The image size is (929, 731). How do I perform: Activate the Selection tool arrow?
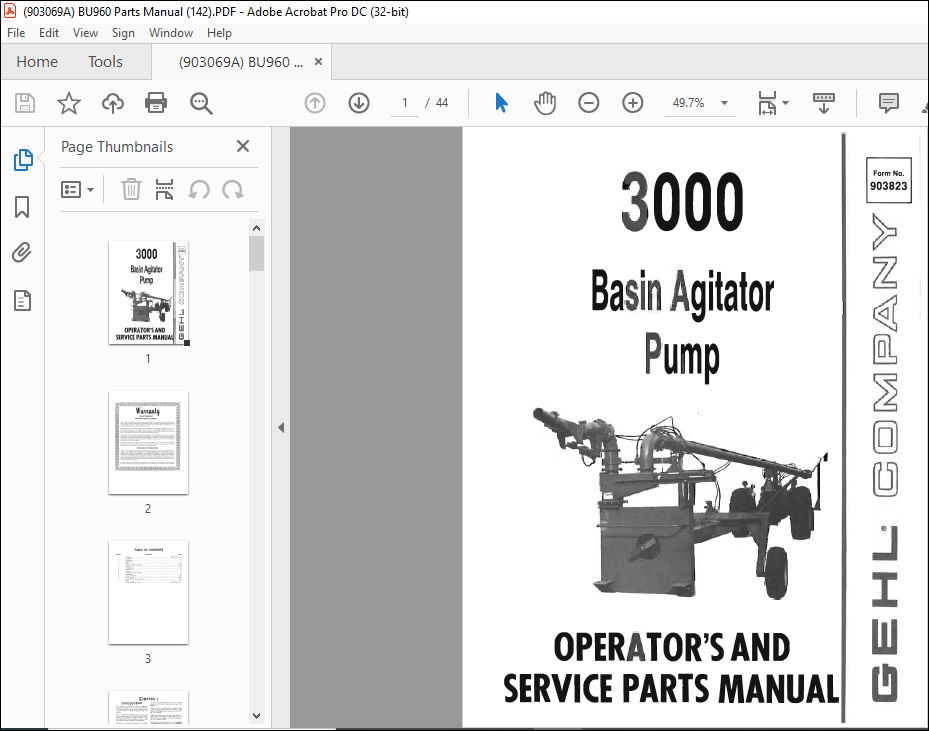[501, 103]
